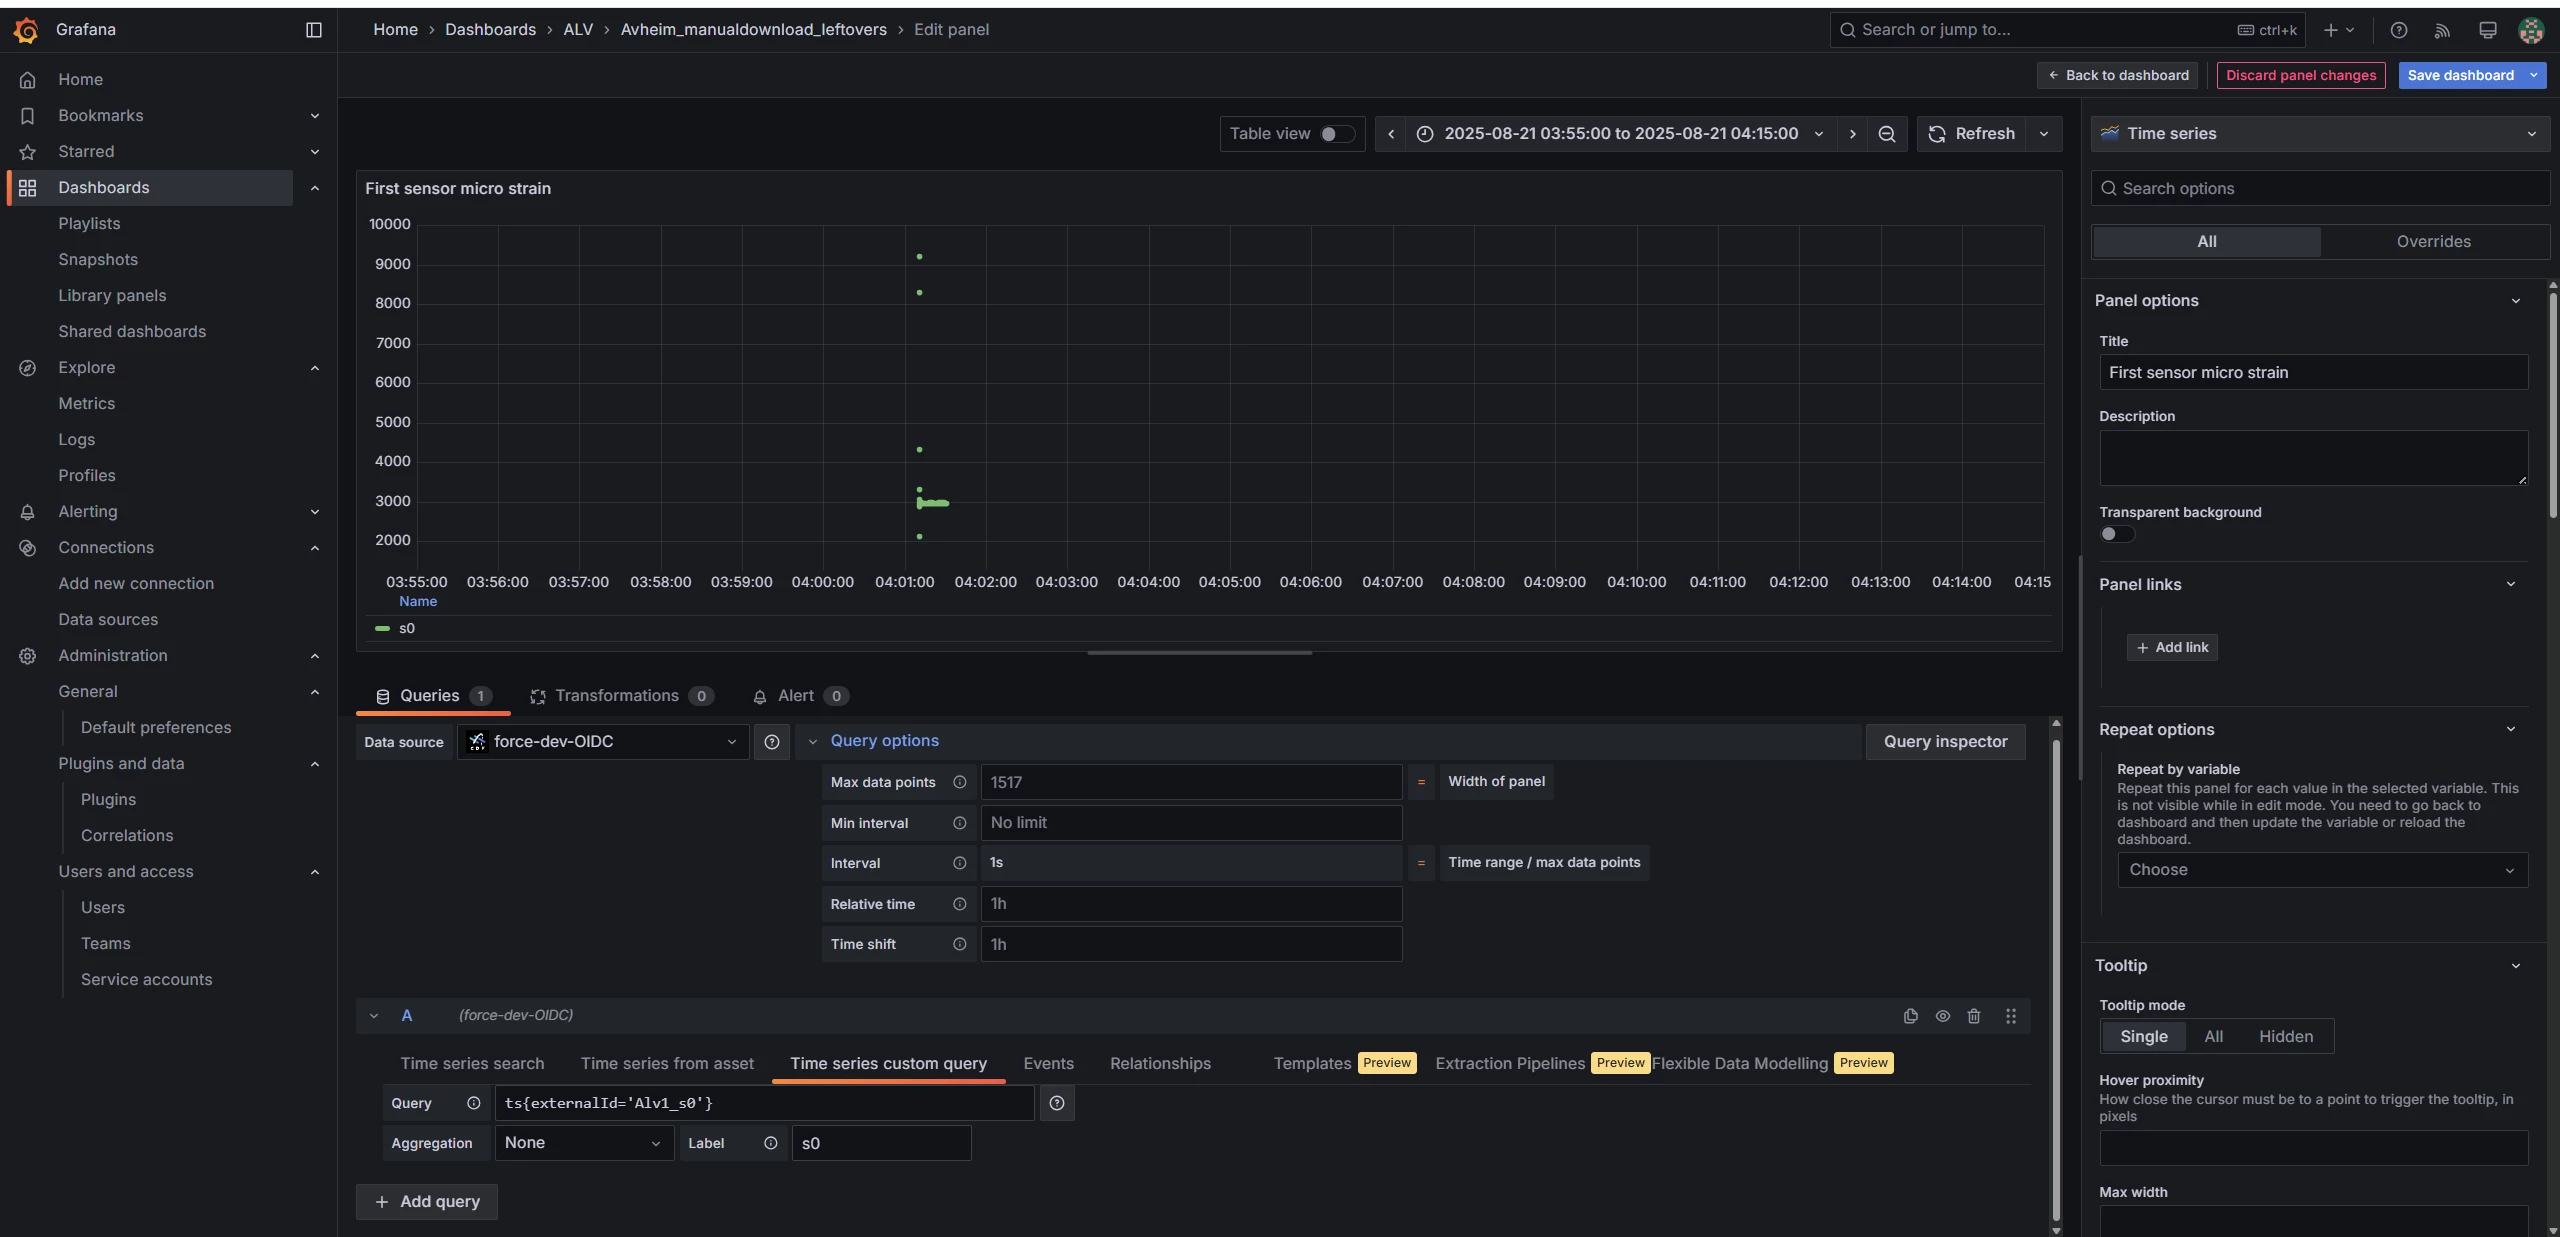The width and height of the screenshot is (2560, 1237).
Task: Click the zoom out time range icon
Action: click(x=1886, y=134)
